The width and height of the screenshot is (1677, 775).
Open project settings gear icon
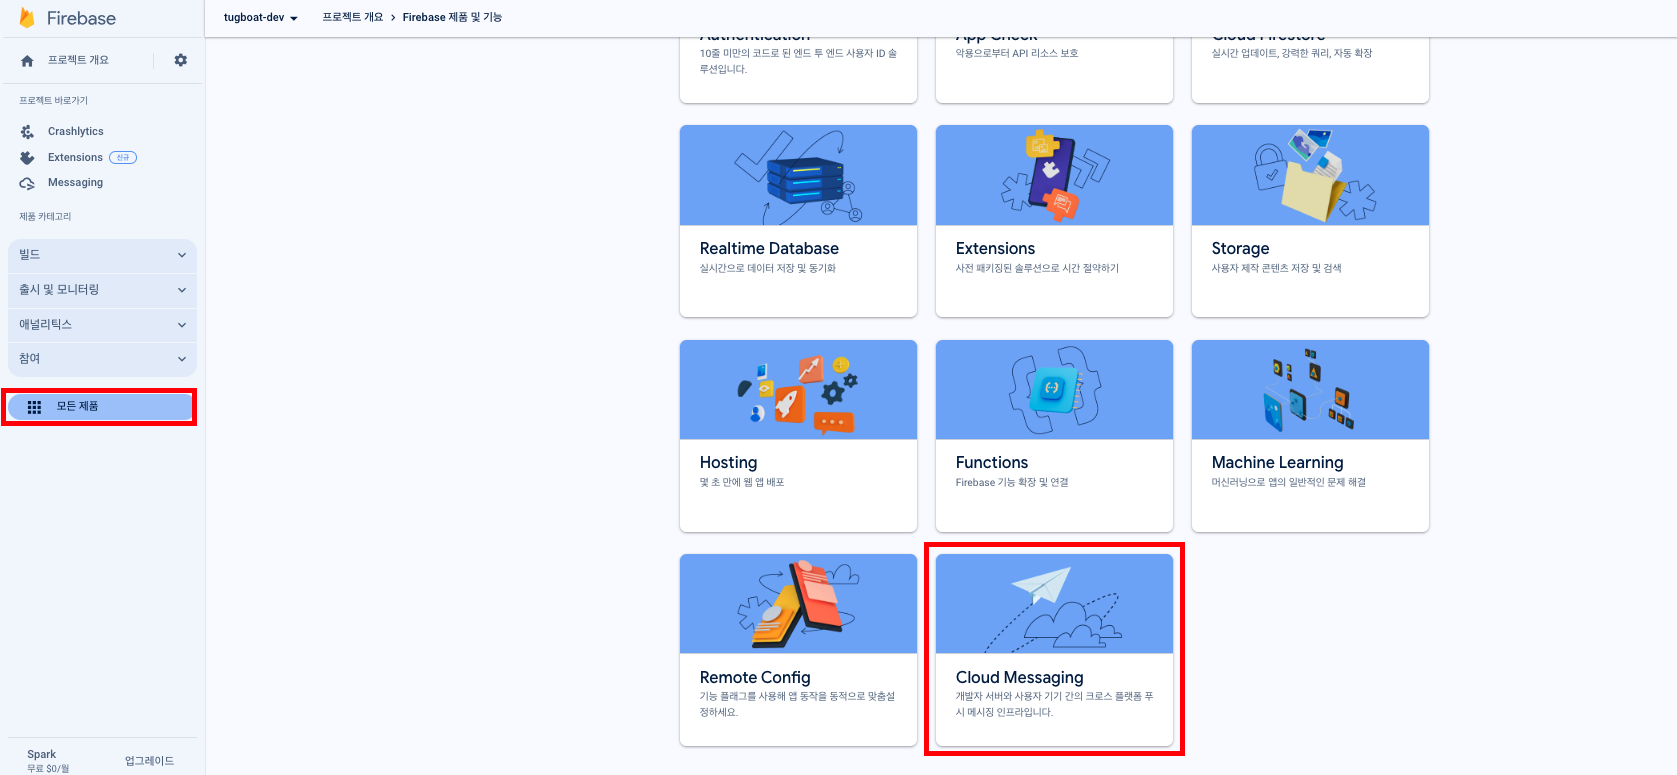click(x=181, y=60)
